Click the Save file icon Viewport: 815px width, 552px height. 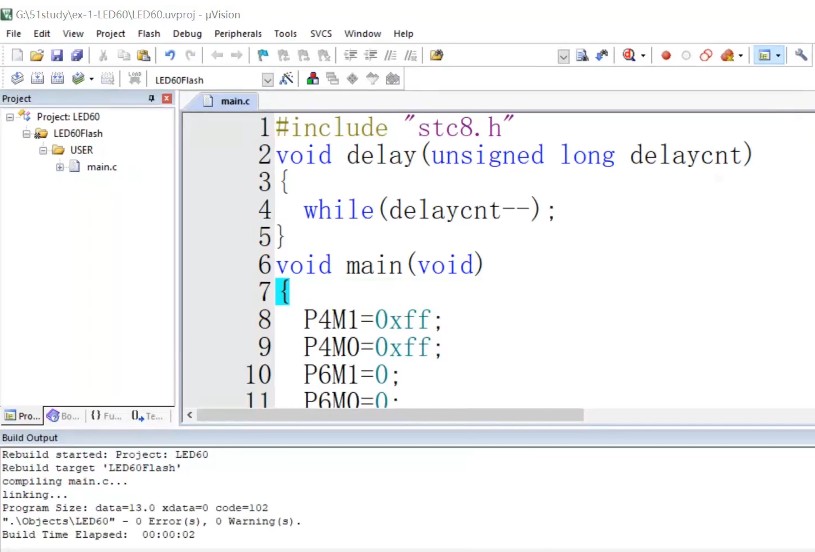(x=57, y=56)
